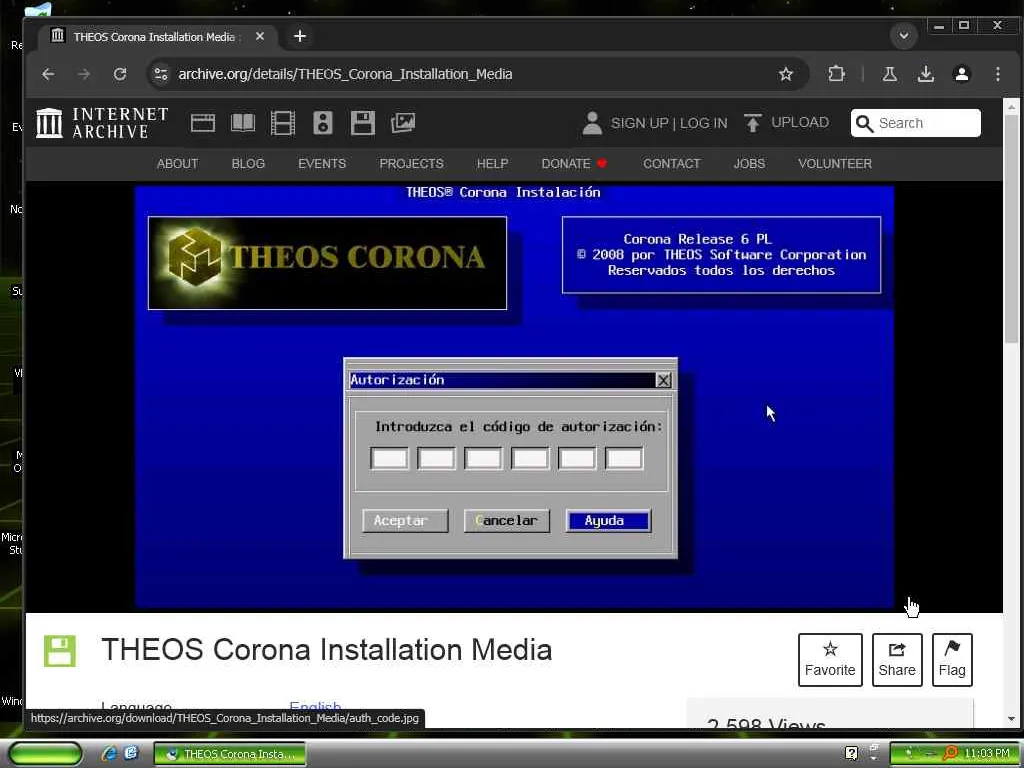
Task: Reload the page
Action: coord(120,74)
